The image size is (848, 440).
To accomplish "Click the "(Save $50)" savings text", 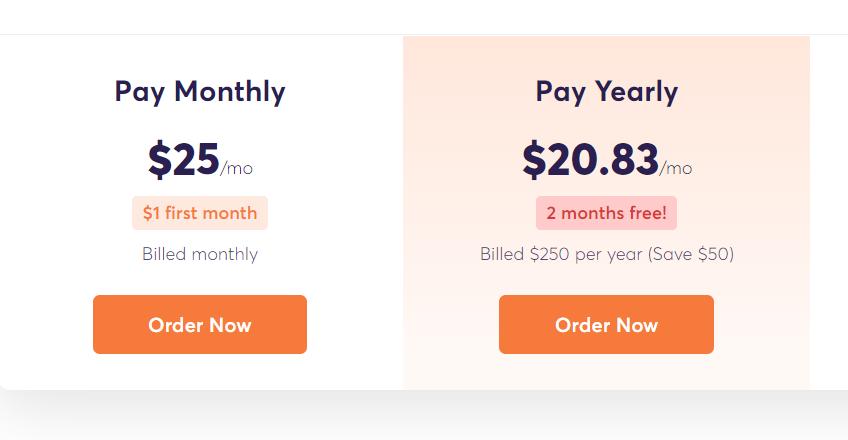I will (x=691, y=254).
